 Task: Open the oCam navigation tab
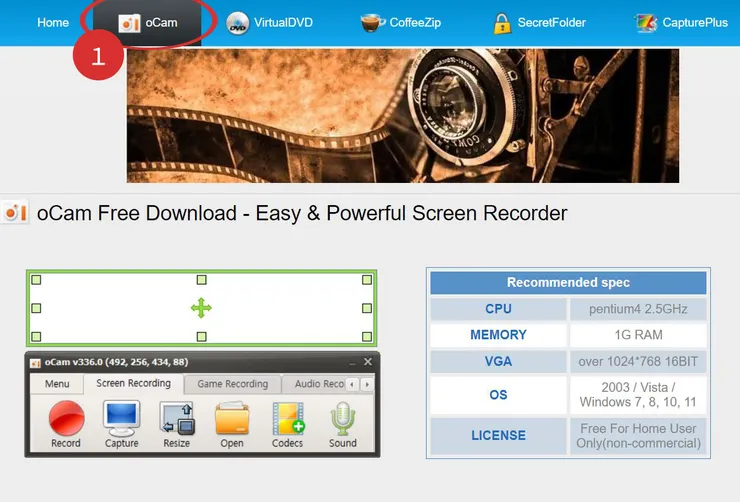[147, 23]
